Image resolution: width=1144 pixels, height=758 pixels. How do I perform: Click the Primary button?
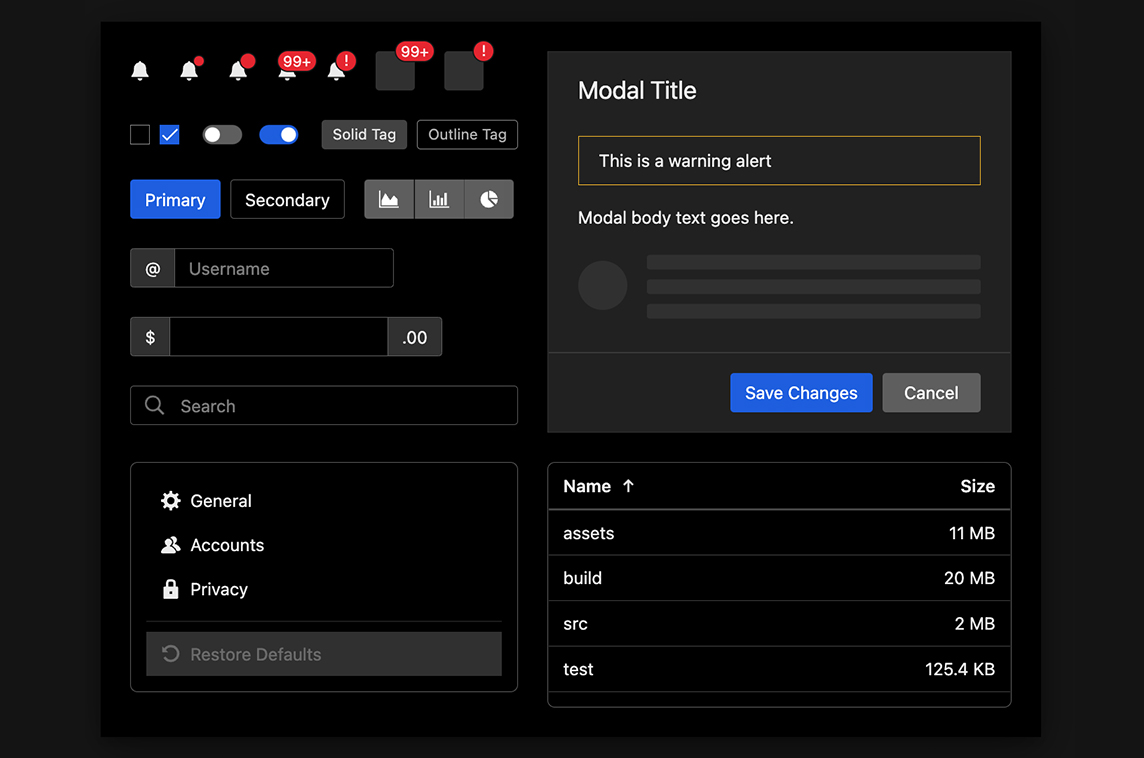pos(175,199)
